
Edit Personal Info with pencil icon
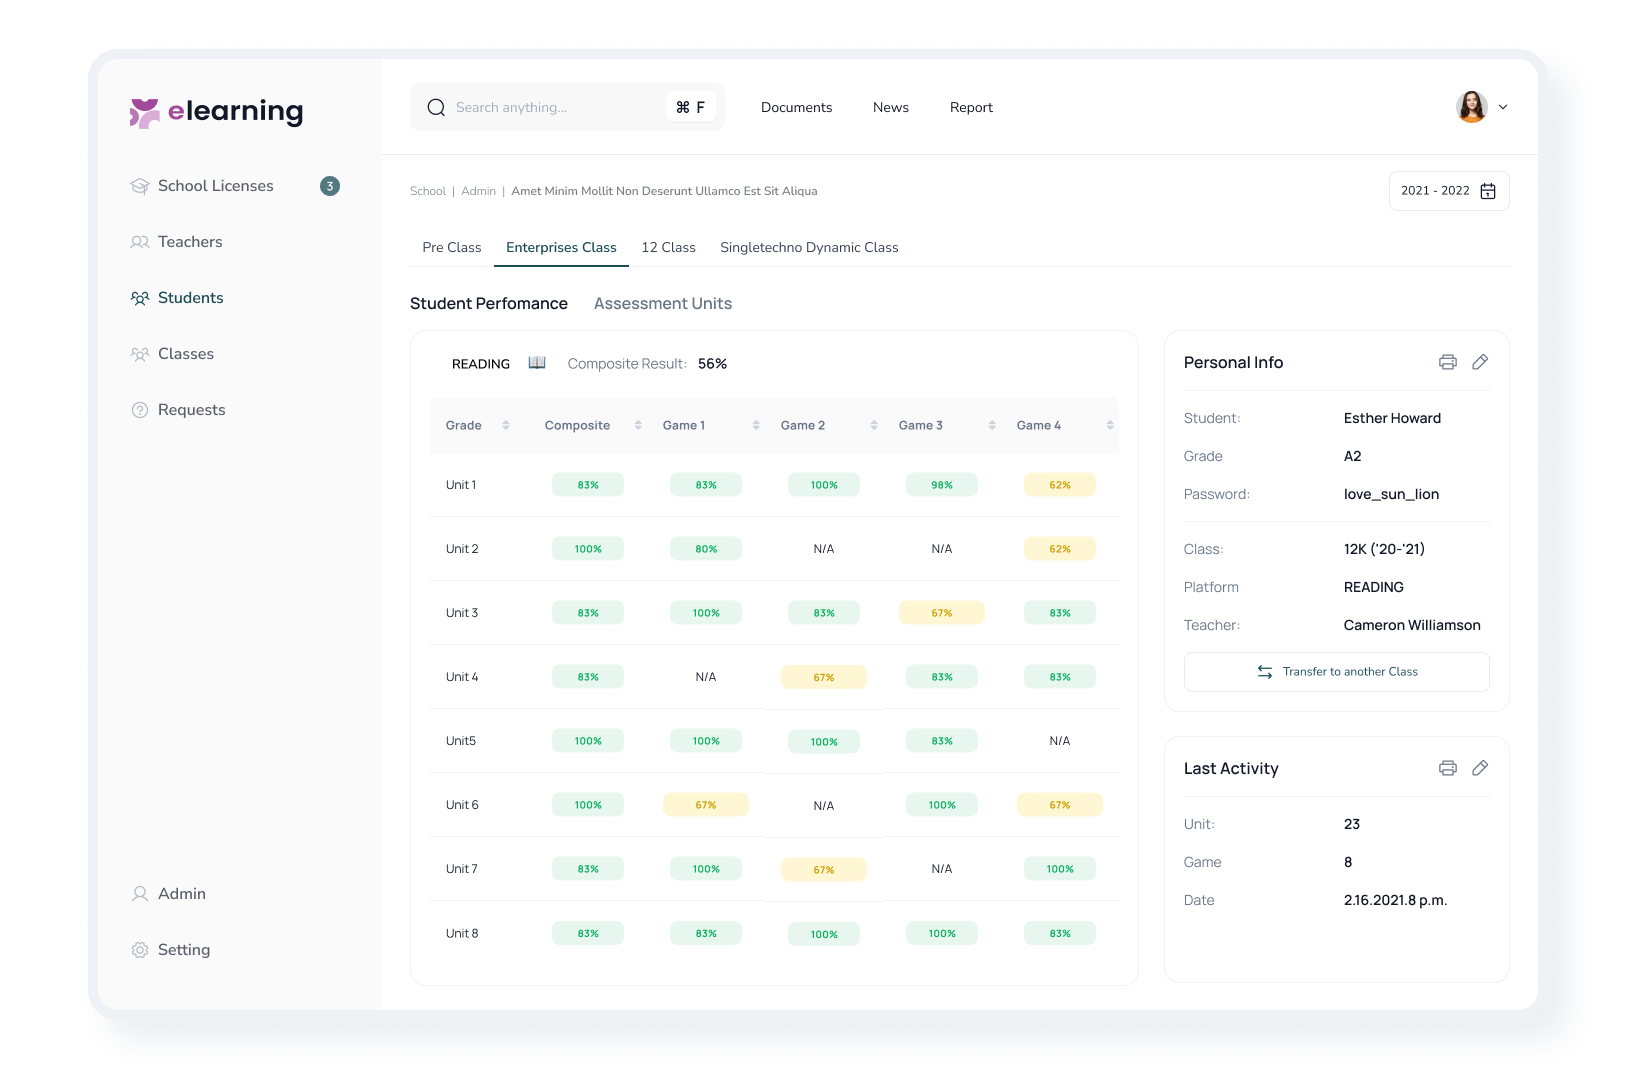coord(1480,362)
